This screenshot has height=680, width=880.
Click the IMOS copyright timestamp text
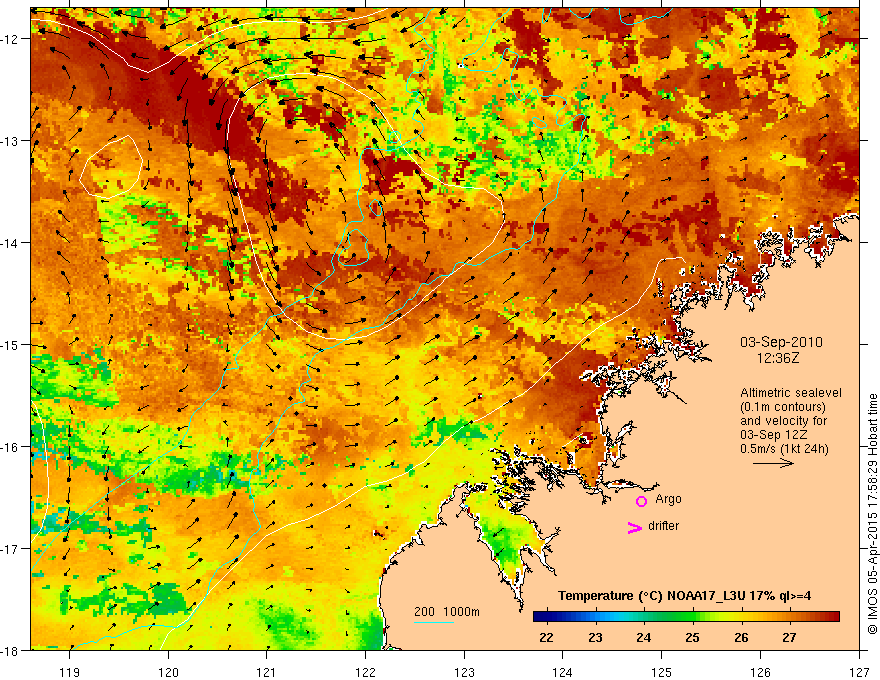tap(872, 513)
